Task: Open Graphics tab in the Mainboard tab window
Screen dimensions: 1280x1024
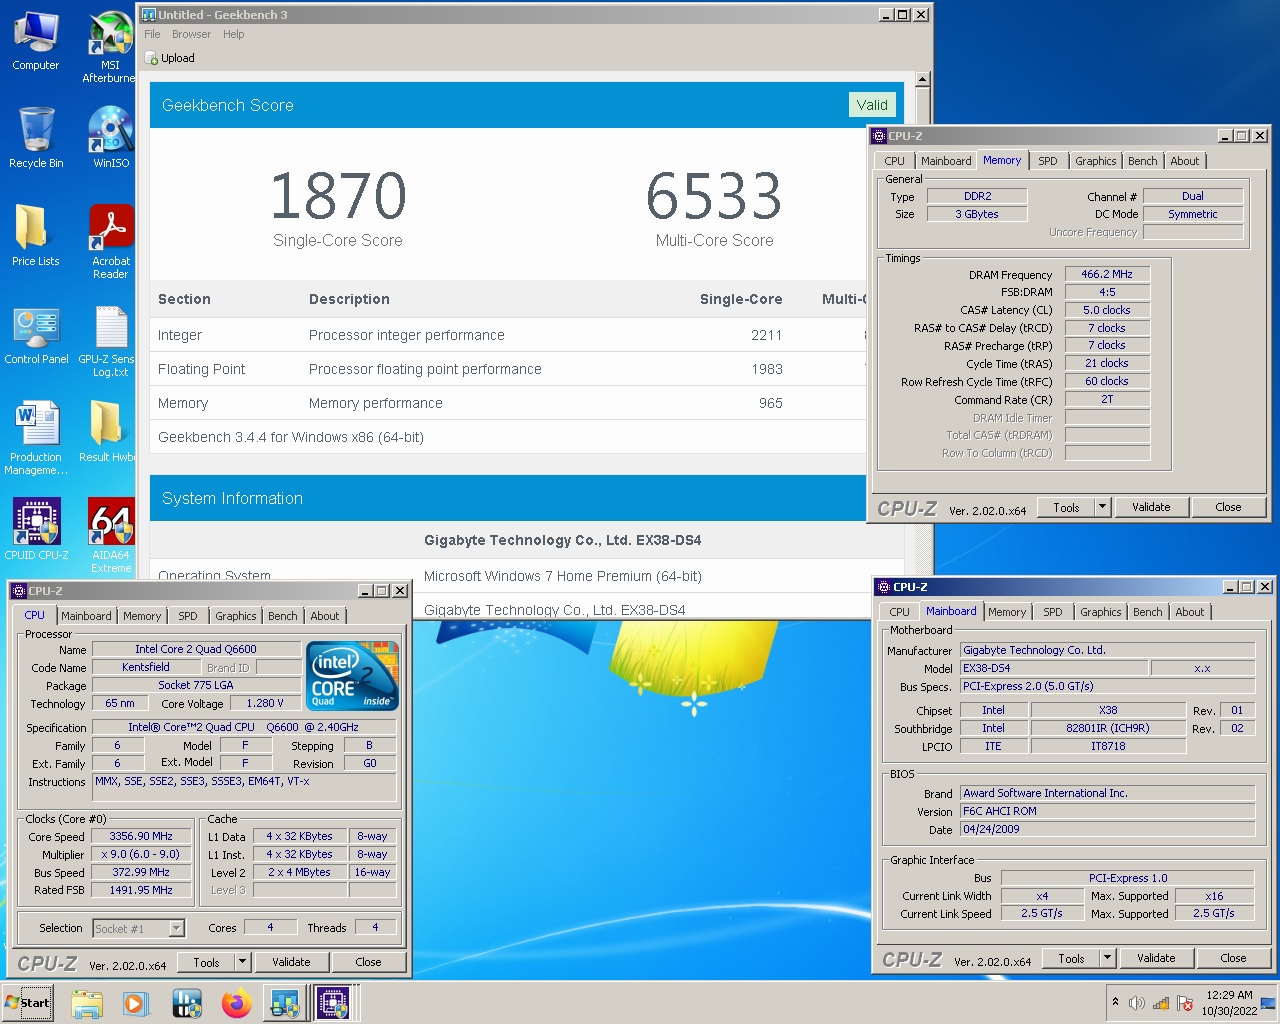Action: point(1100,612)
